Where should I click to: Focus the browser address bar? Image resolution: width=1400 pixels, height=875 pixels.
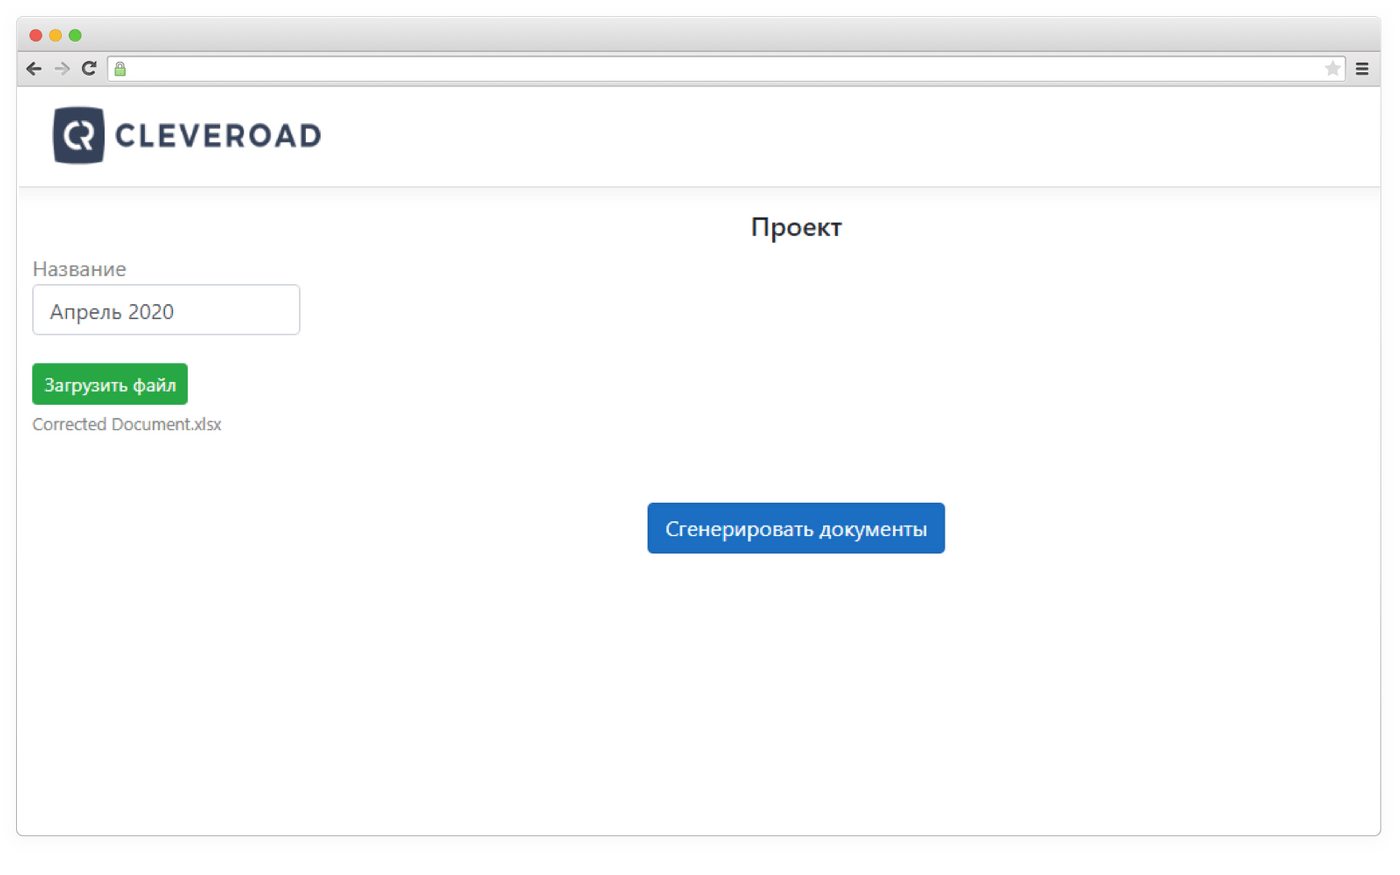coord(725,69)
